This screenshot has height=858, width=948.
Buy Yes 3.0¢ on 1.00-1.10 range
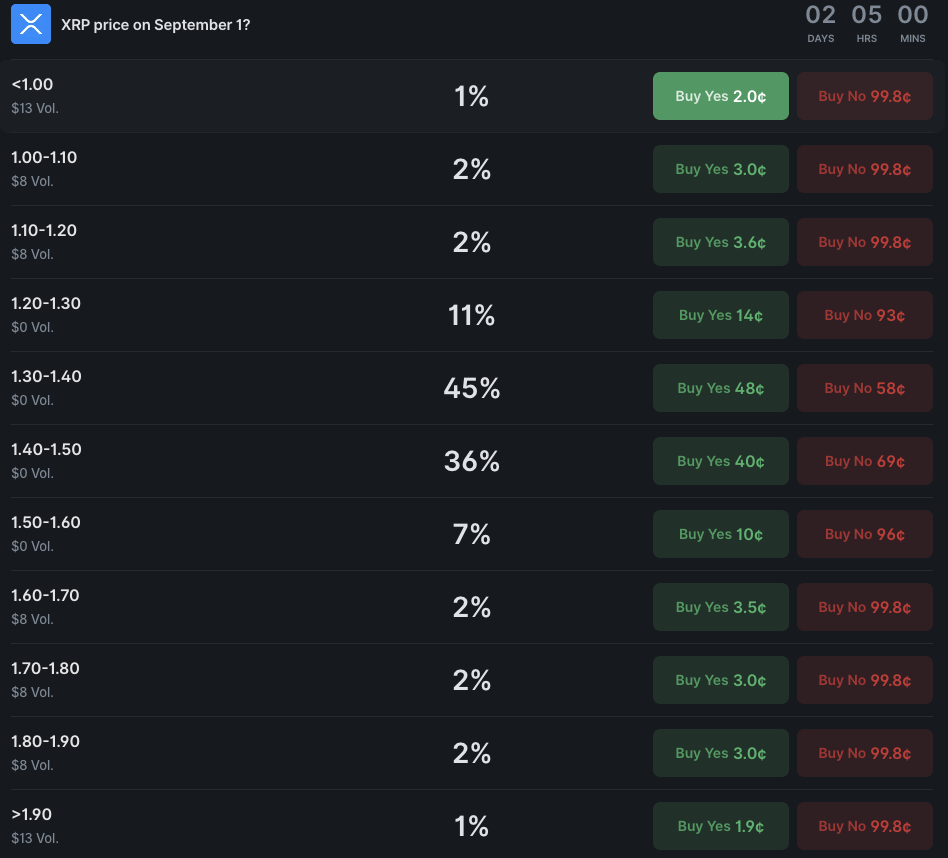coord(721,169)
